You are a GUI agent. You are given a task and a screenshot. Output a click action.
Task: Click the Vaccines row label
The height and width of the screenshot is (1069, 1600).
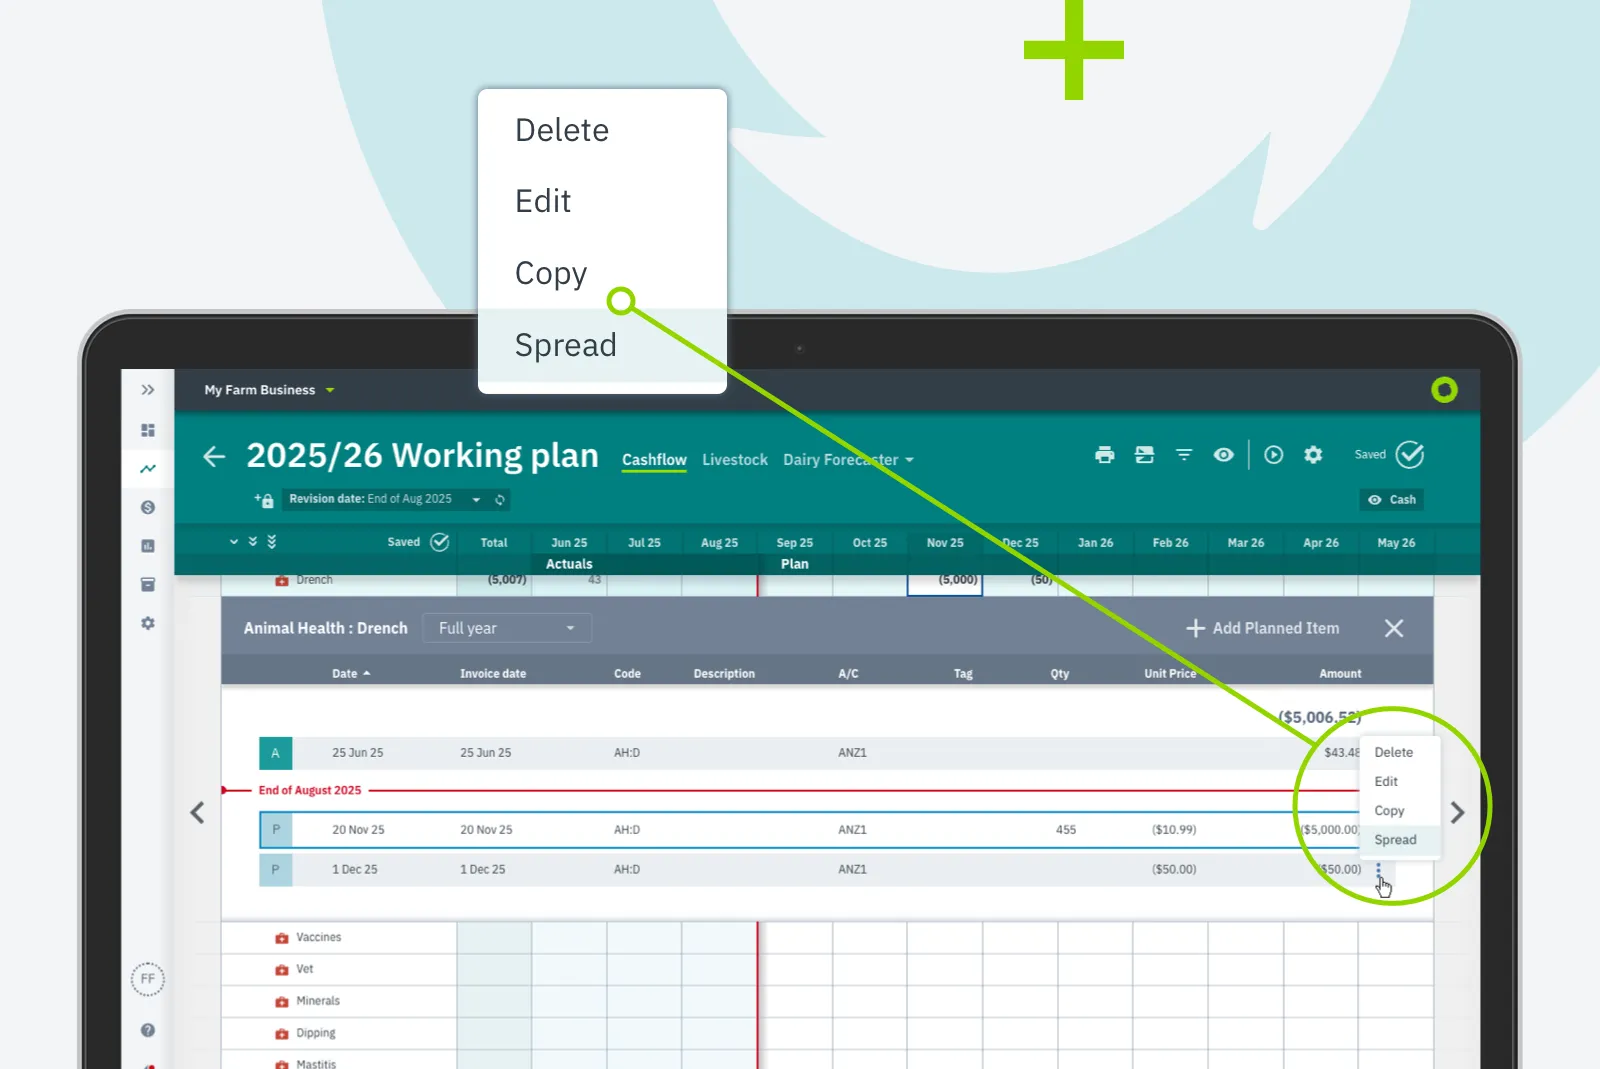point(319,938)
